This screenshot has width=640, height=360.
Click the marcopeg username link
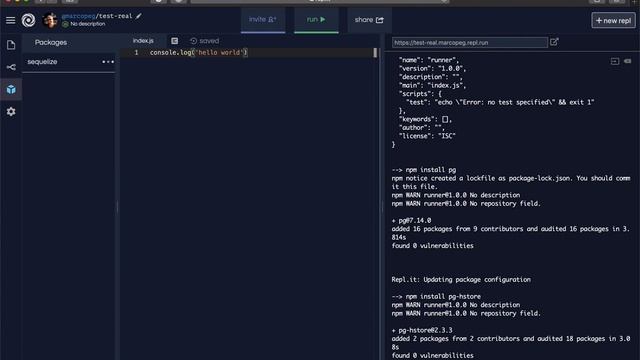(x=78, y=16)
